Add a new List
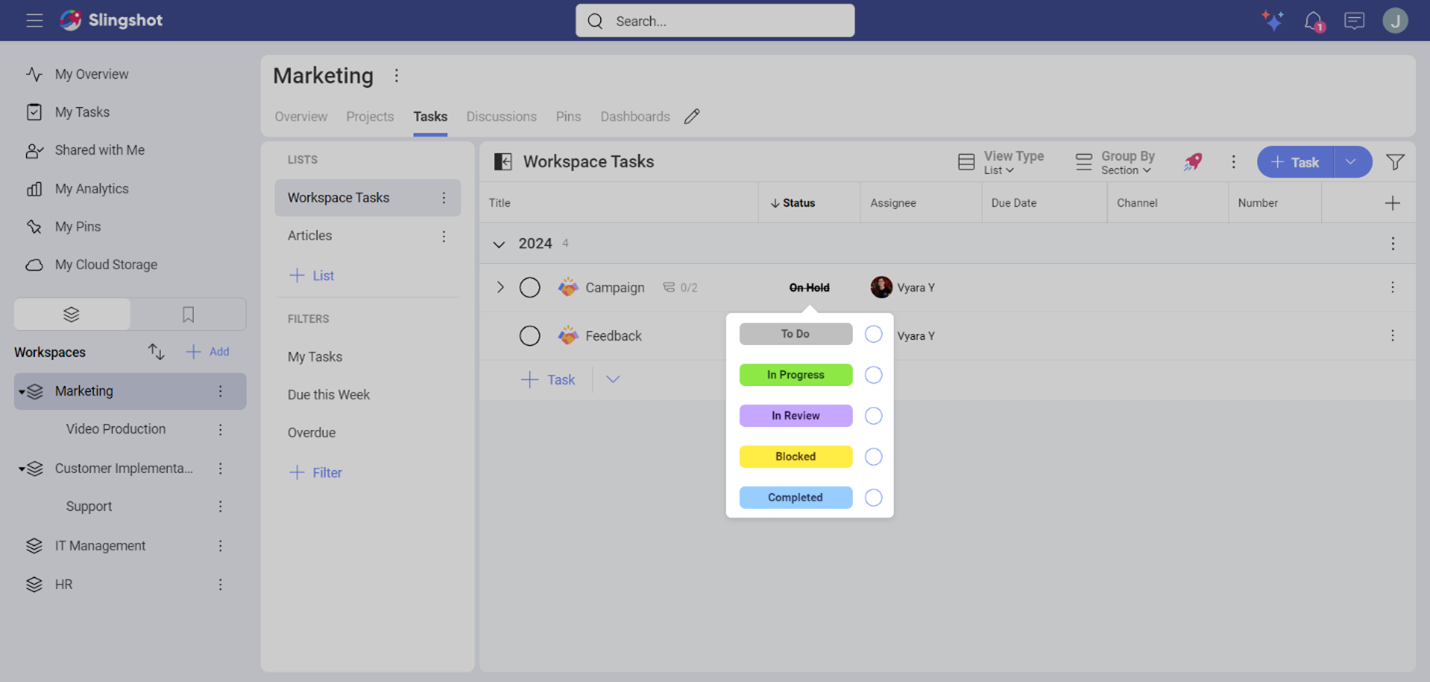 (311, 275)
